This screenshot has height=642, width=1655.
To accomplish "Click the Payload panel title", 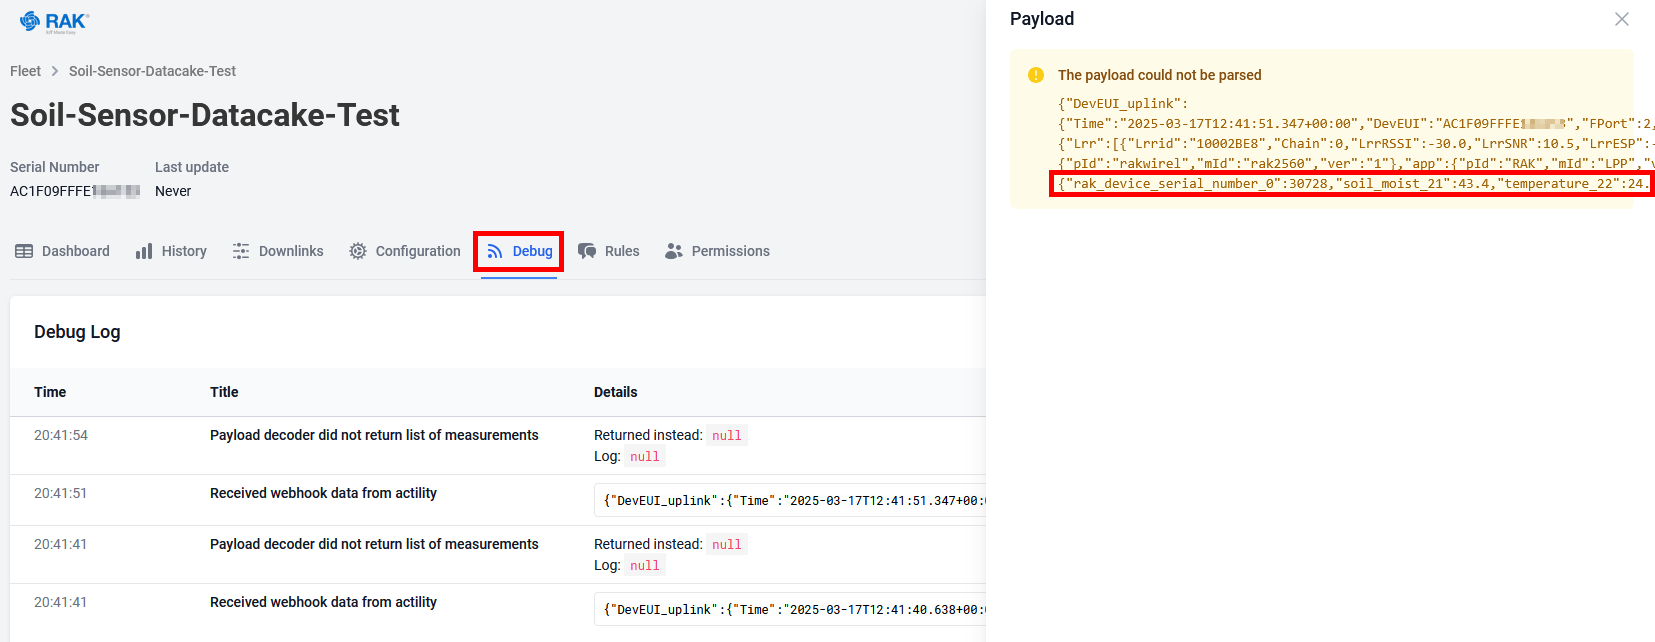I will pos(1042,19).
